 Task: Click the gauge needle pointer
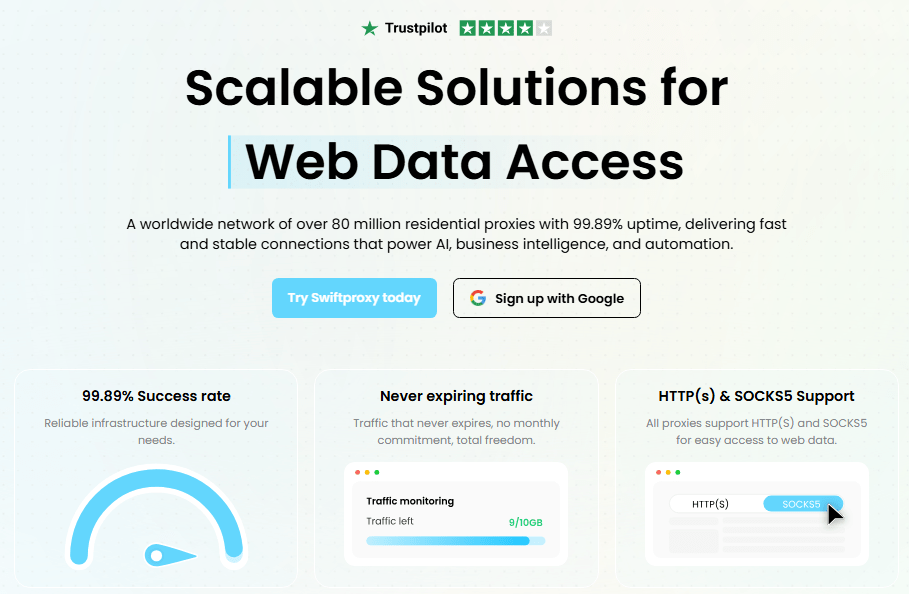pyautogui.click(x=169, y=555)
